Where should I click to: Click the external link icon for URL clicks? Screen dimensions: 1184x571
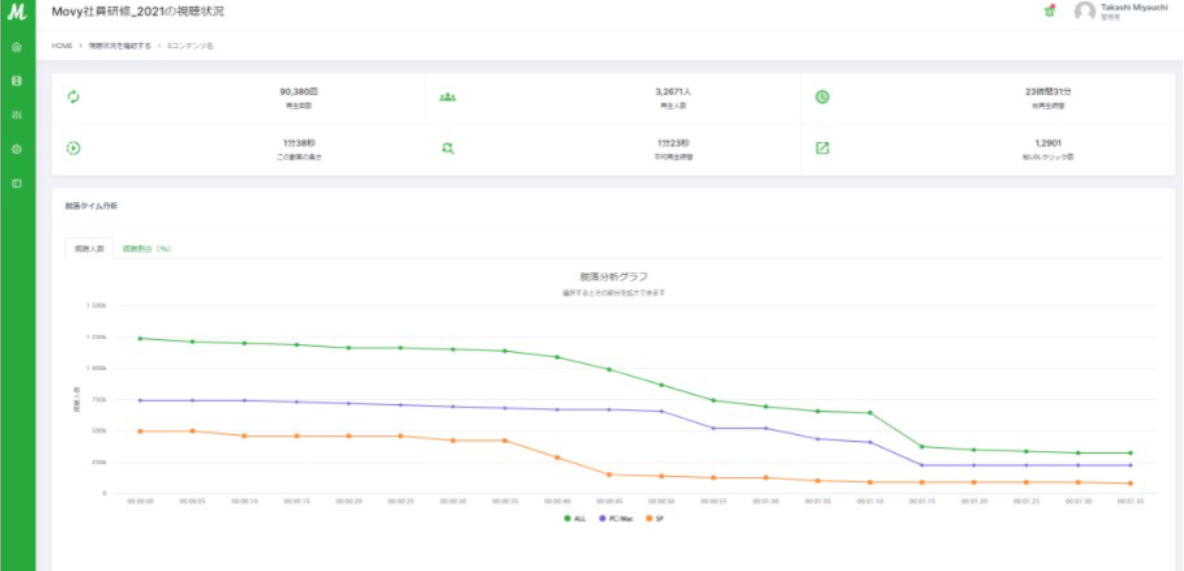click(822, 148)
